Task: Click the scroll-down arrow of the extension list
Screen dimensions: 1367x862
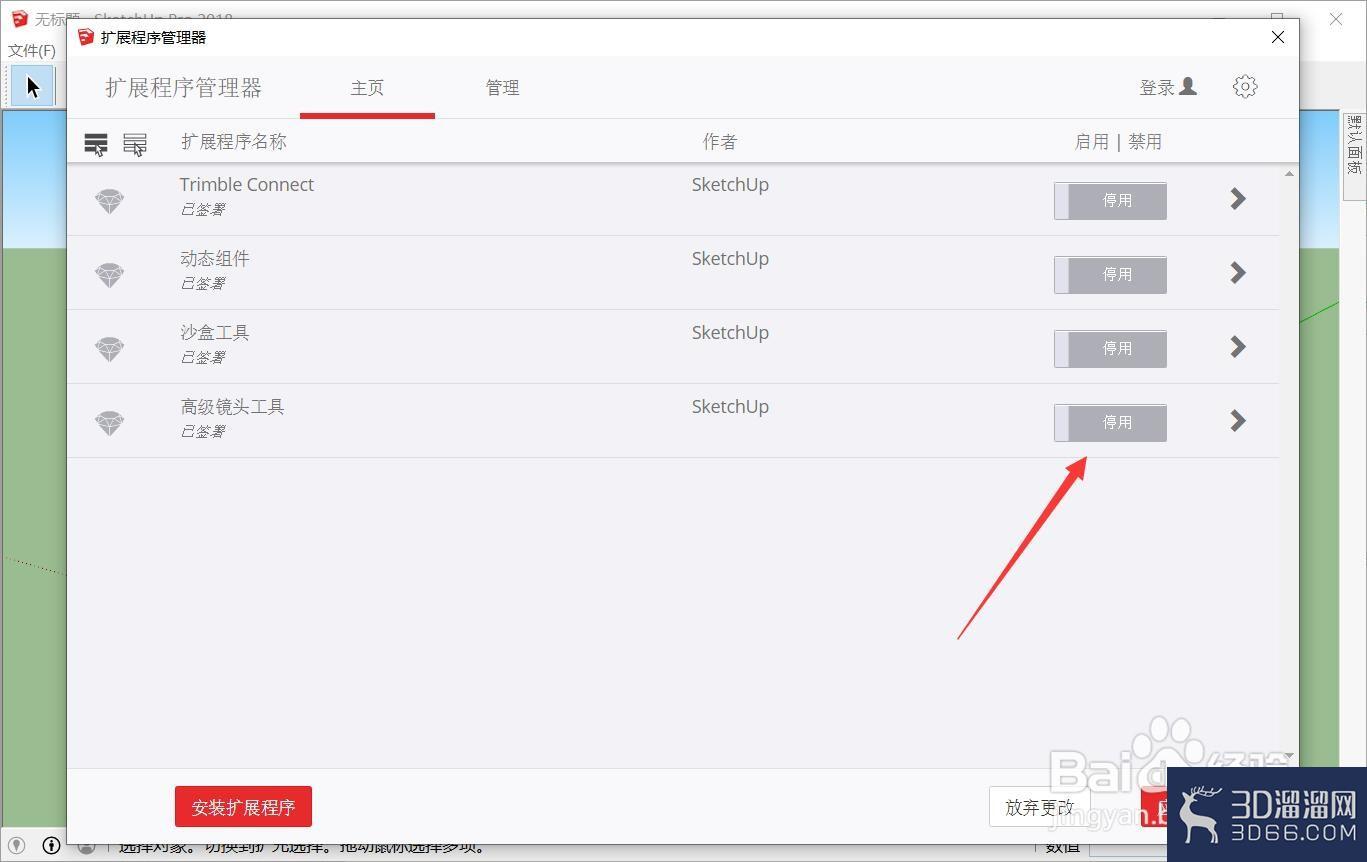Action: (1289, 756)
